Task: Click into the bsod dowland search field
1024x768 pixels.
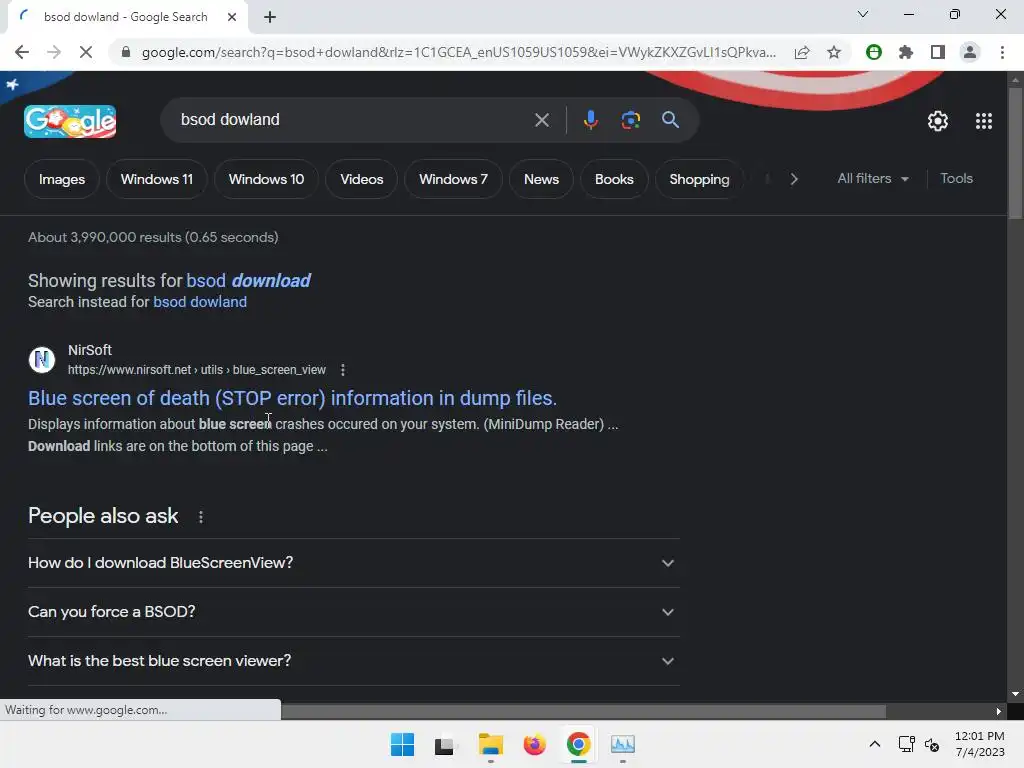Action: pyautogui.click(x=353, y=120)
